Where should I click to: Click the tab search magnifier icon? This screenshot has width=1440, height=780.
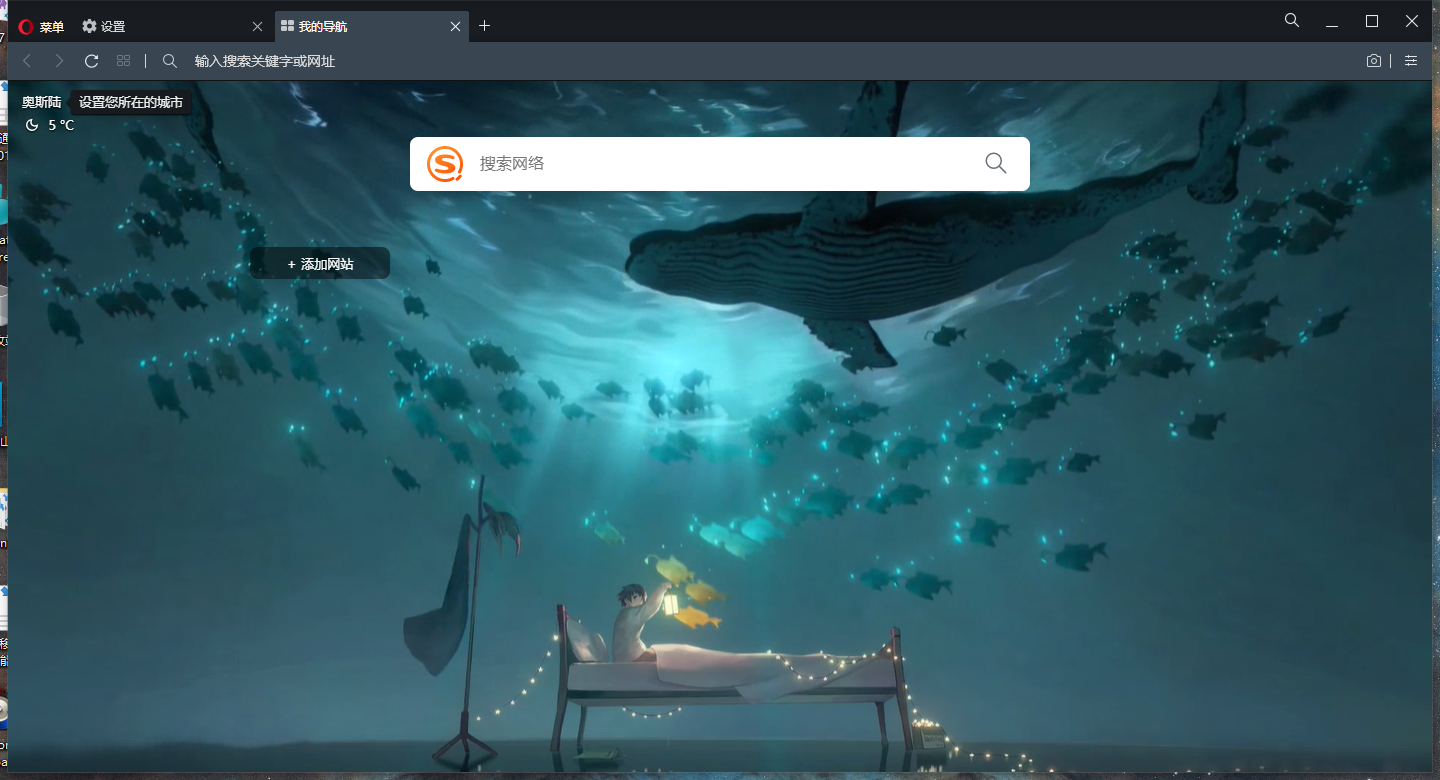point(1292,20)
